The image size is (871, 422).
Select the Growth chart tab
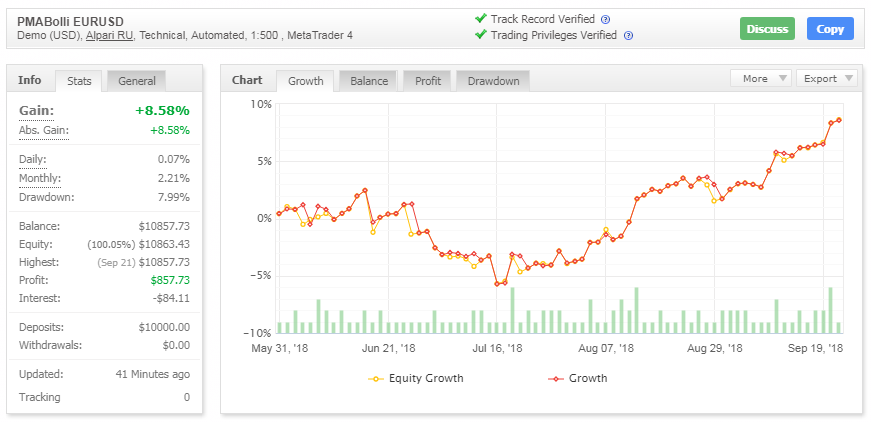pos(306,81)
